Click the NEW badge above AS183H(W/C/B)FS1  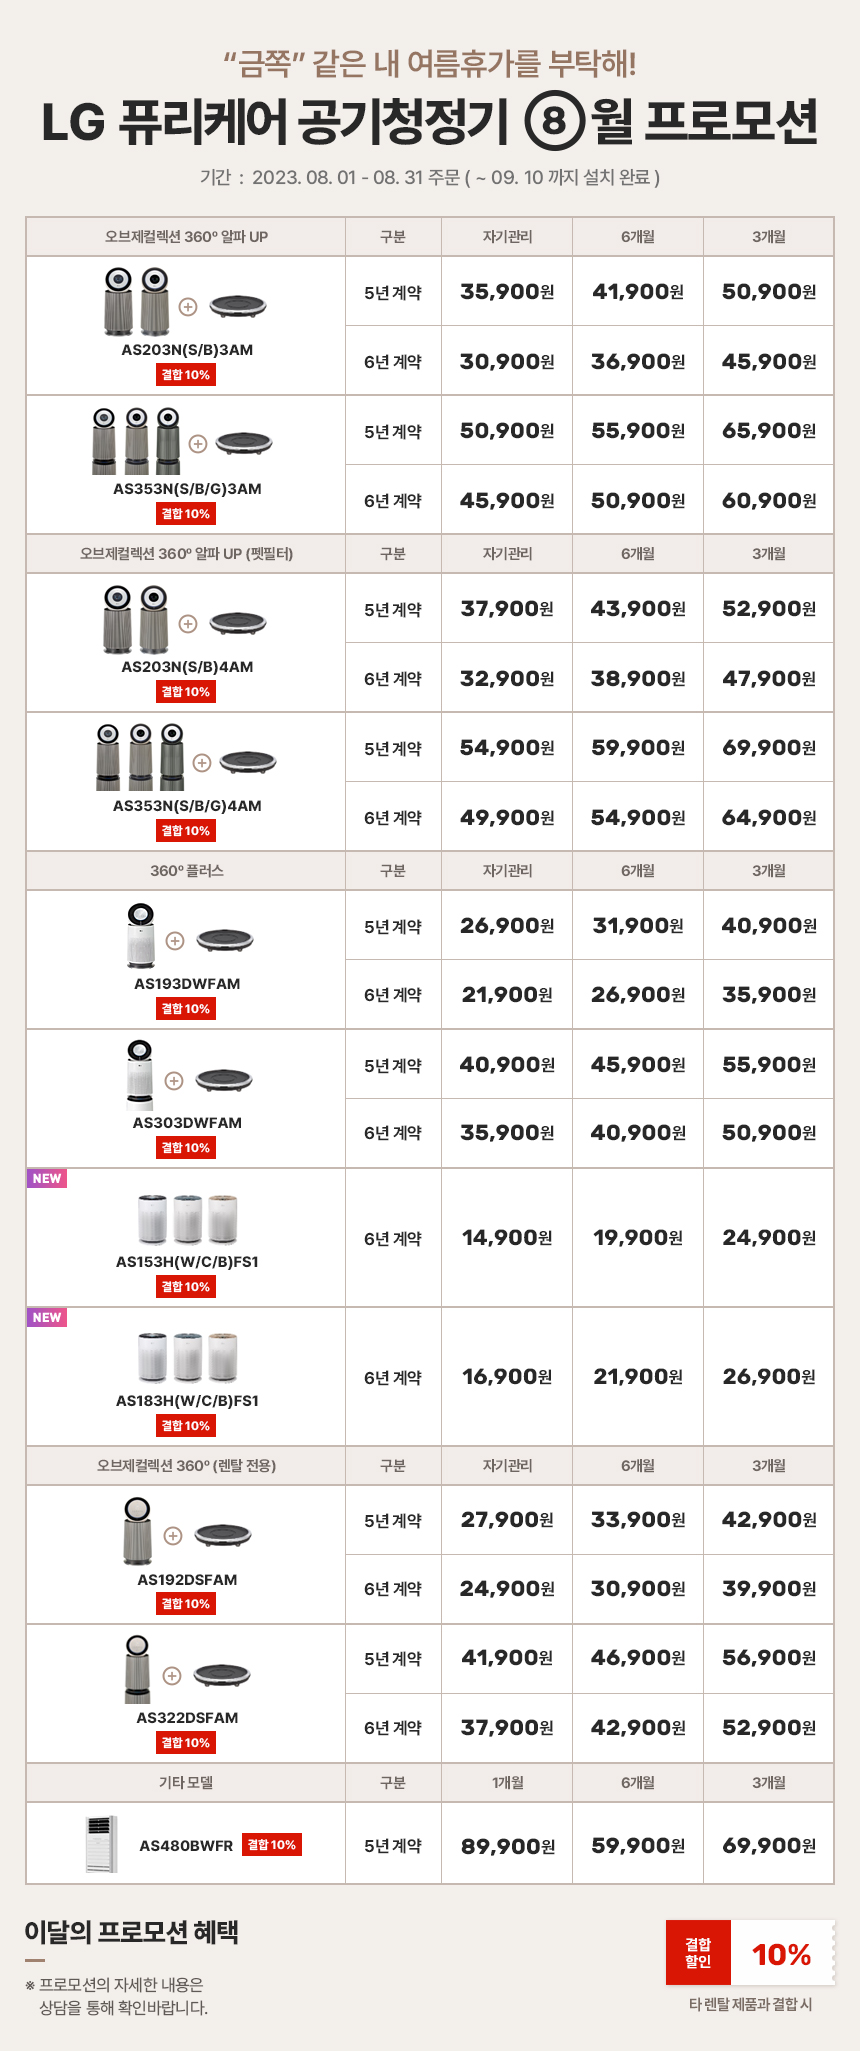[x=47, y=1317]
